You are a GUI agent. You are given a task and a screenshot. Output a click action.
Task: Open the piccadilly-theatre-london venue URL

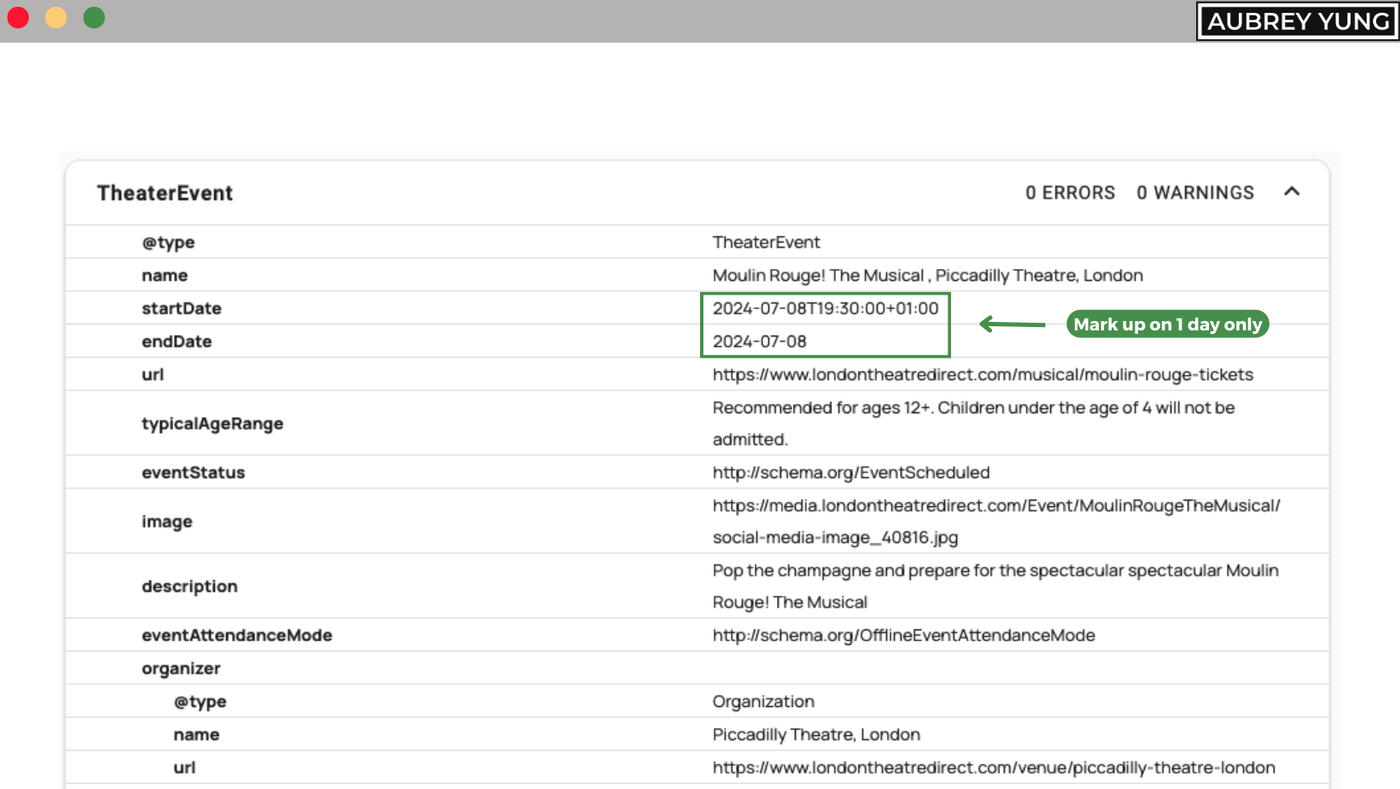[x=994, y=767]
